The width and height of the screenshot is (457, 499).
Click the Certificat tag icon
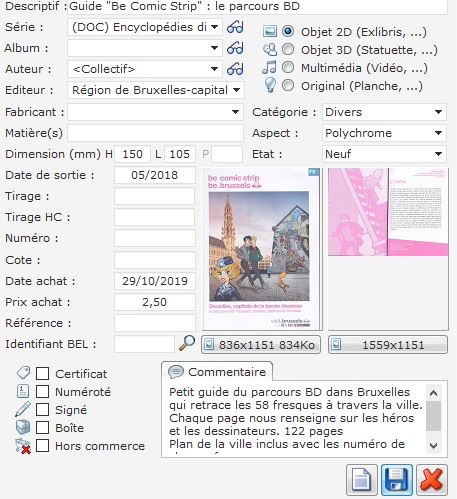pos(23,373)
